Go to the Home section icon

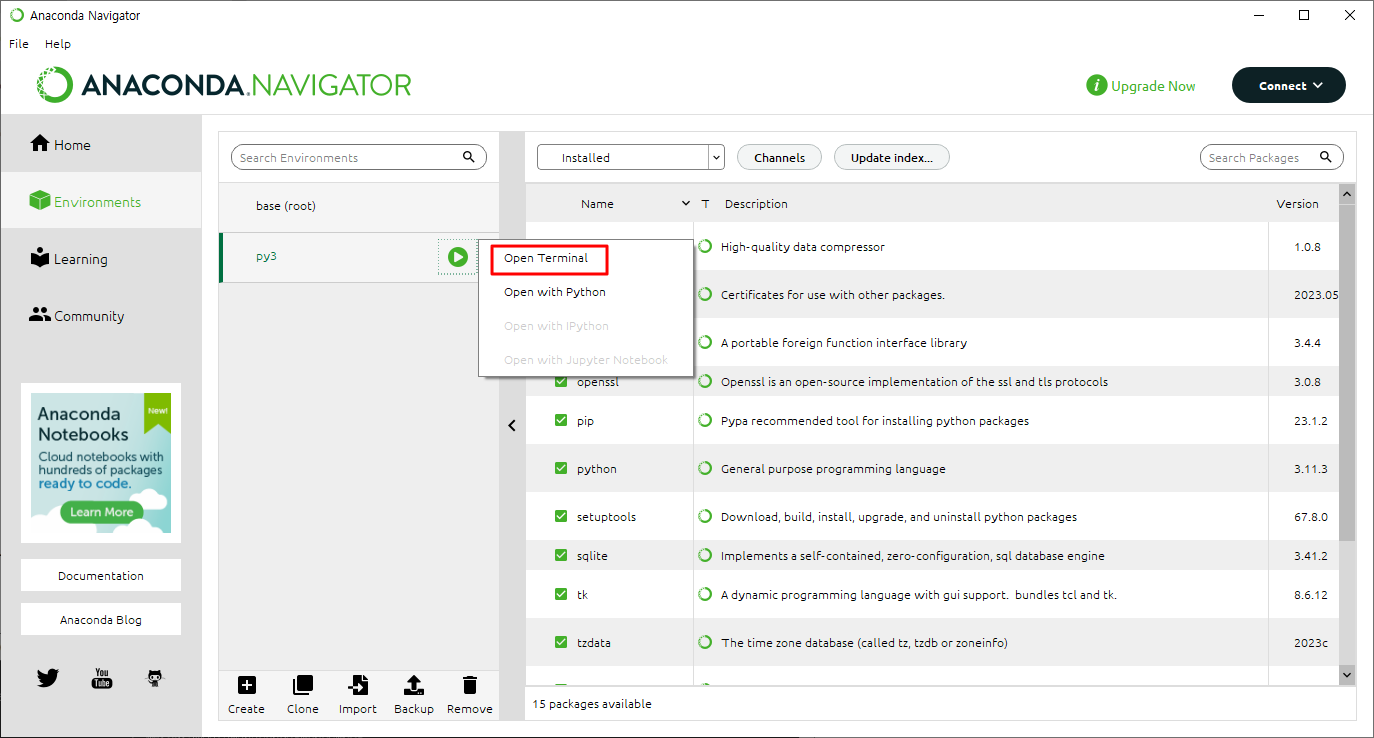[x=40, y=143]
